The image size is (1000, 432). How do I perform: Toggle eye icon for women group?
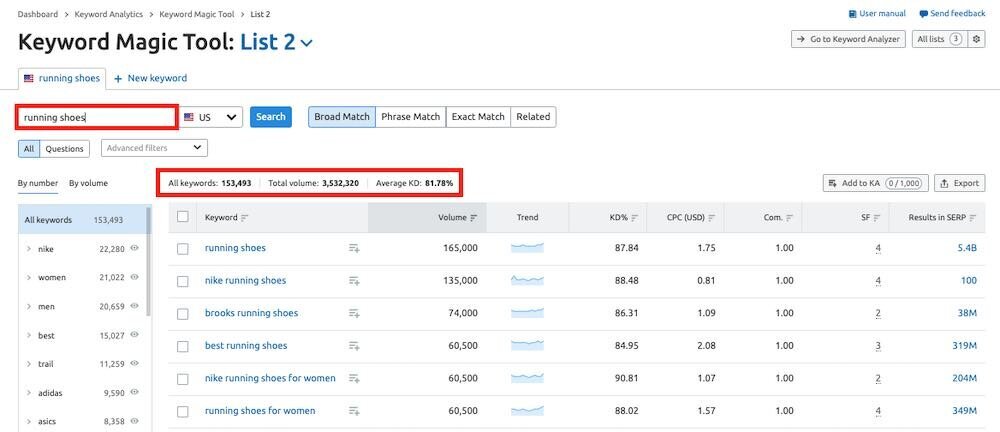[135, 278]
